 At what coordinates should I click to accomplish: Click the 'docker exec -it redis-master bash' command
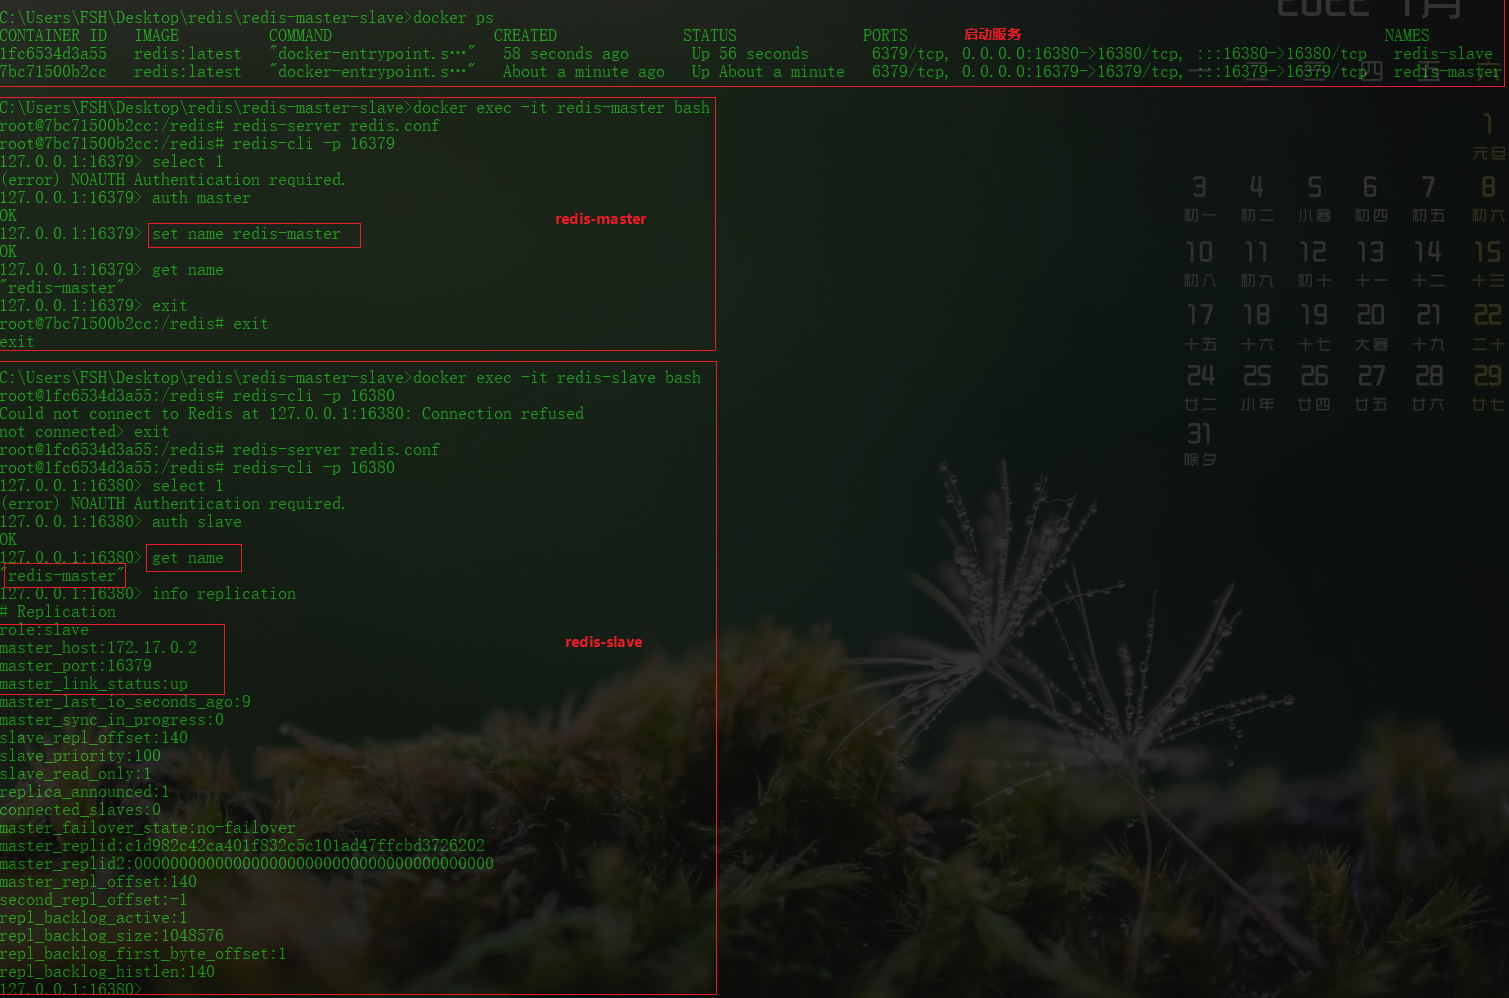pyautogui.click(x=561, y=107)
